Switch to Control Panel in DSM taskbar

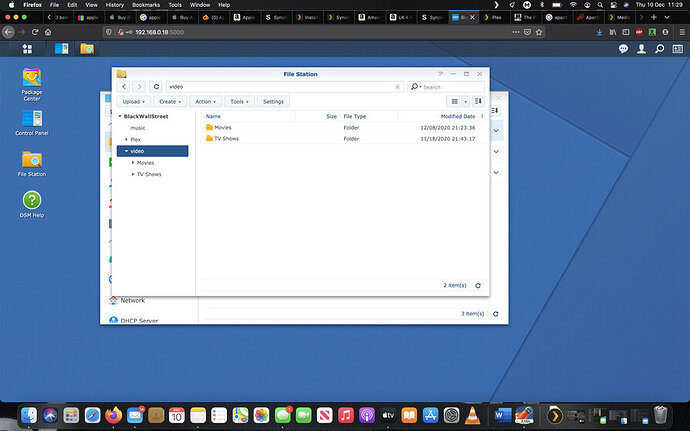tap(62, 49)
